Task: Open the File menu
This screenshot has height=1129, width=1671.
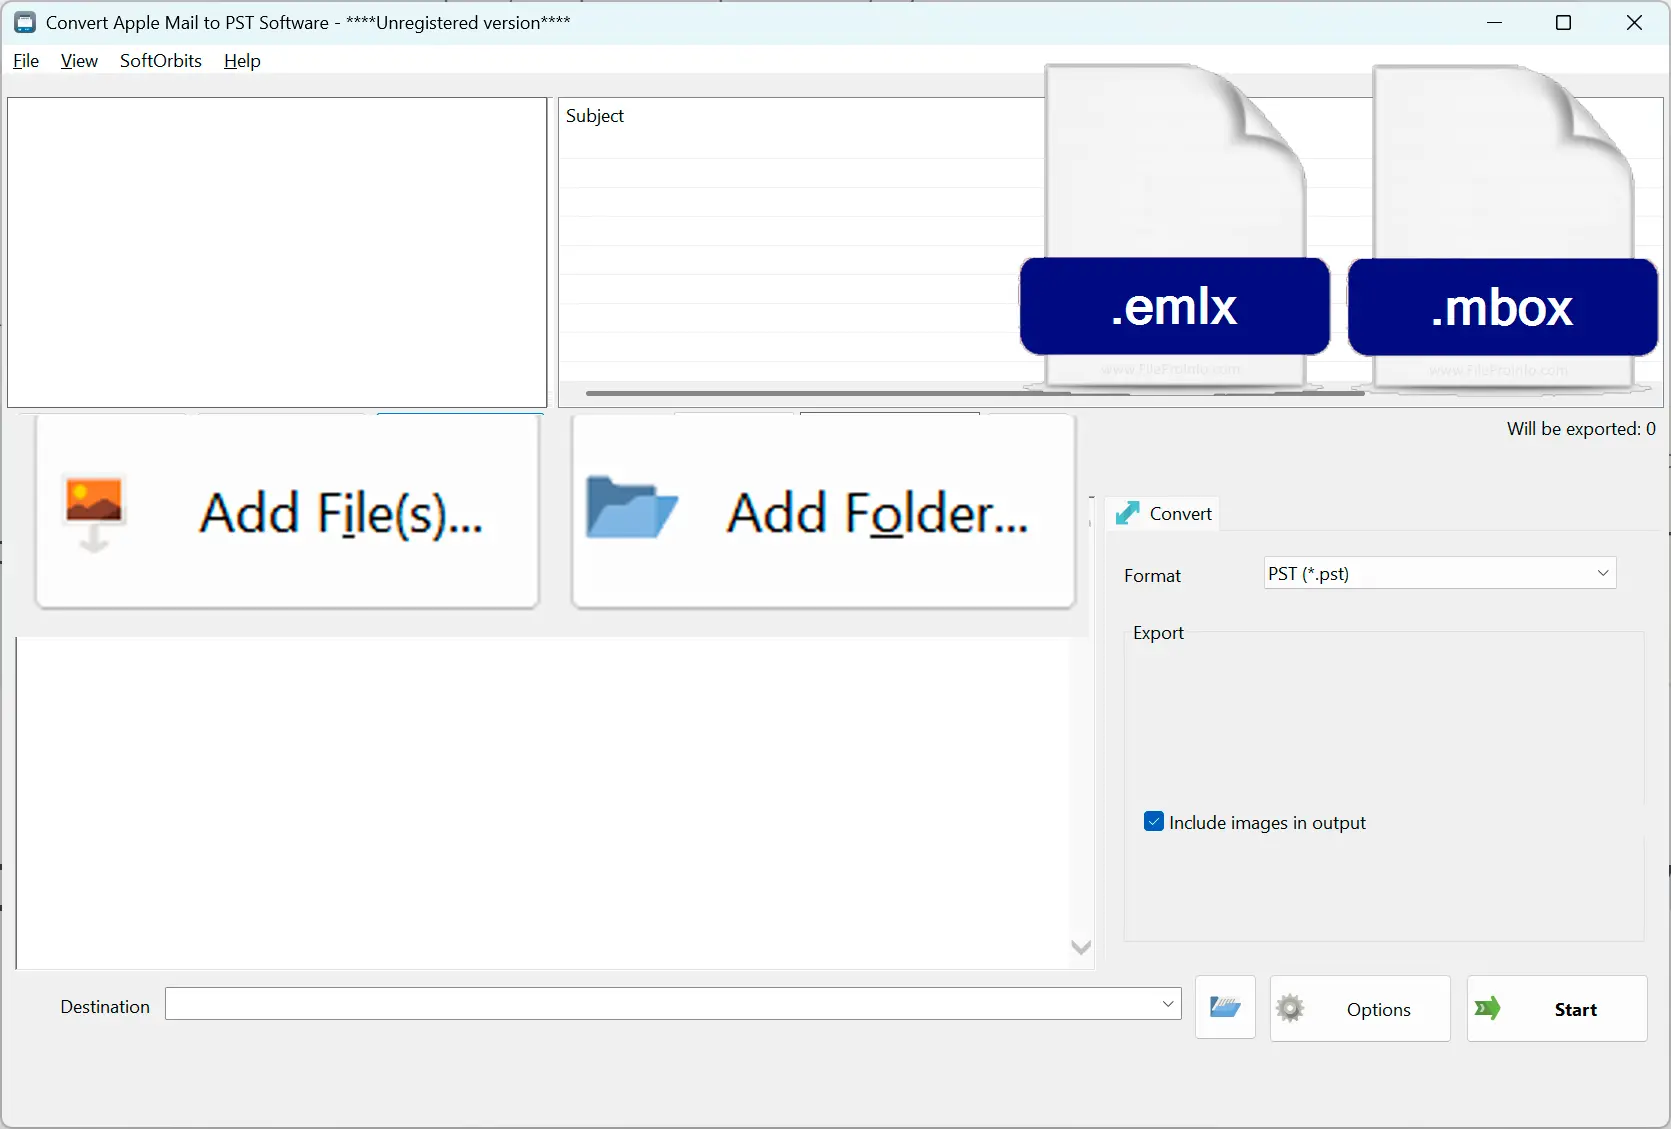Action: coord(26,61)
